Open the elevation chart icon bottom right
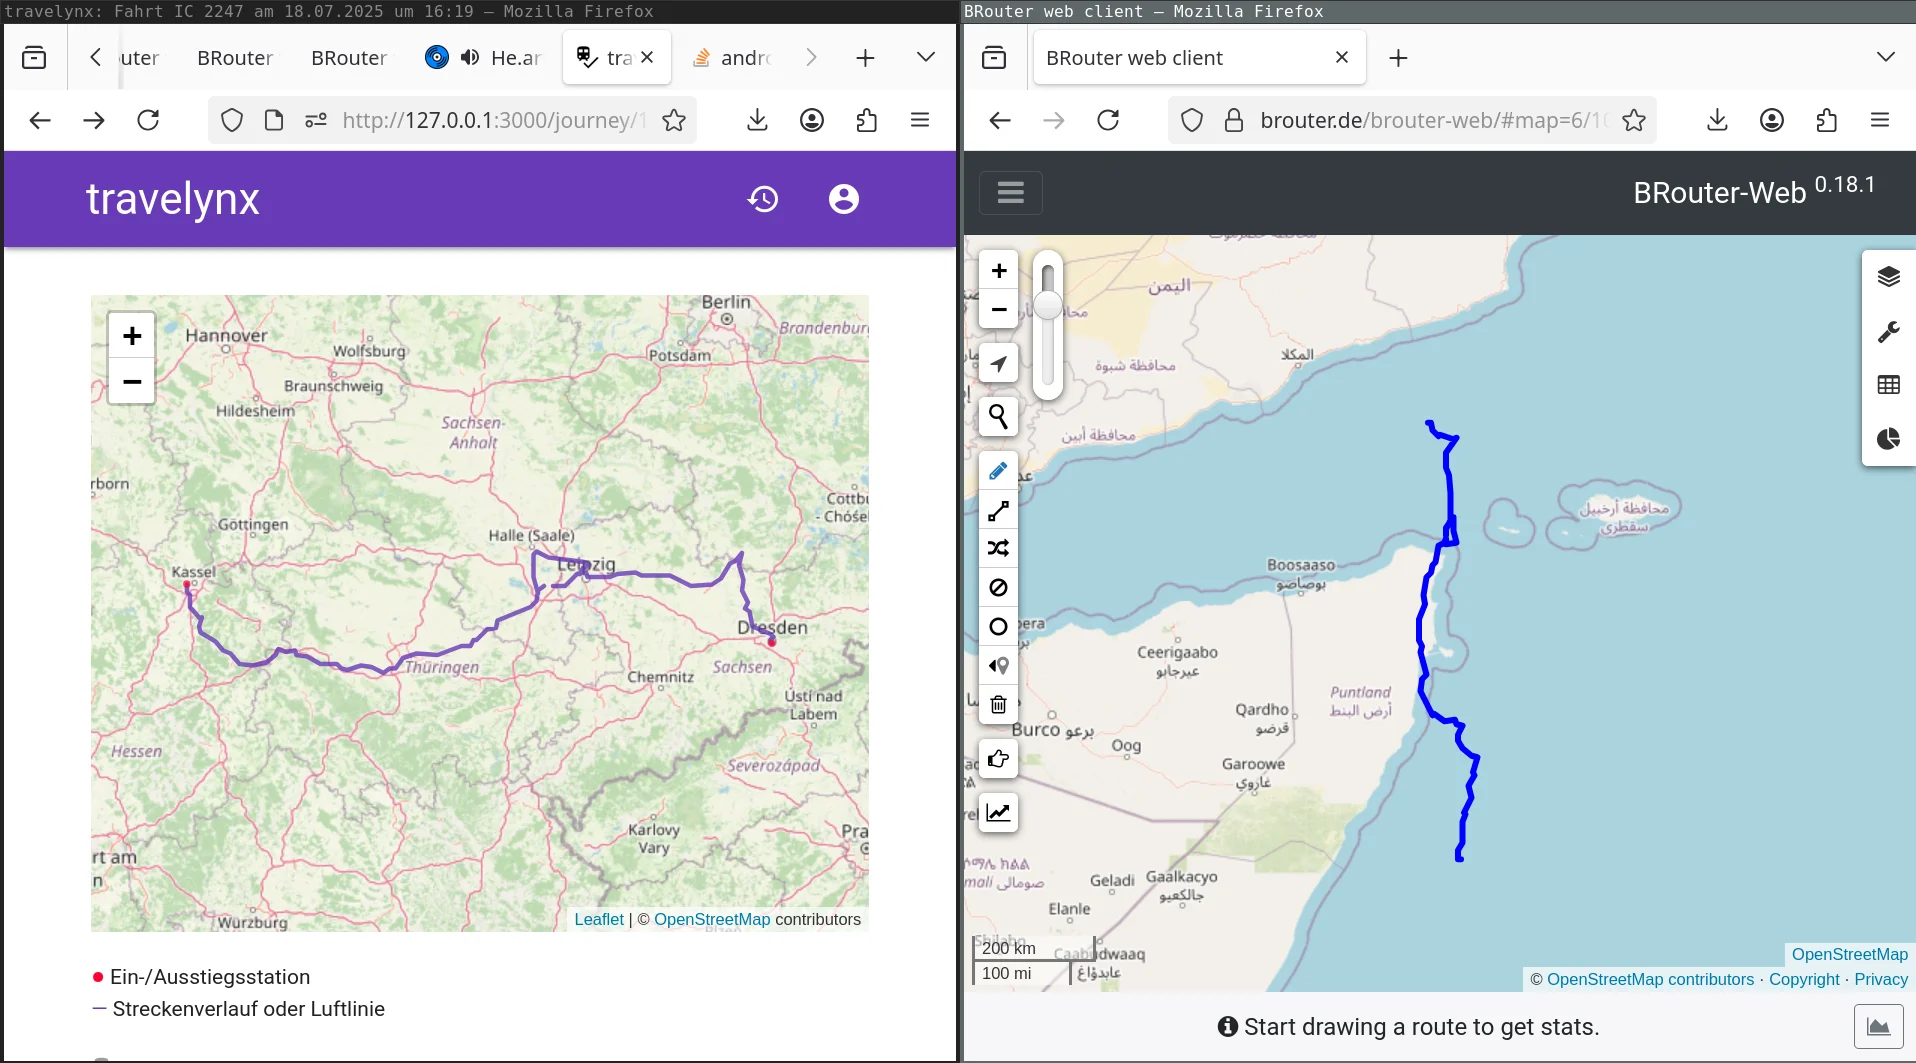 coord(1879,1026)
